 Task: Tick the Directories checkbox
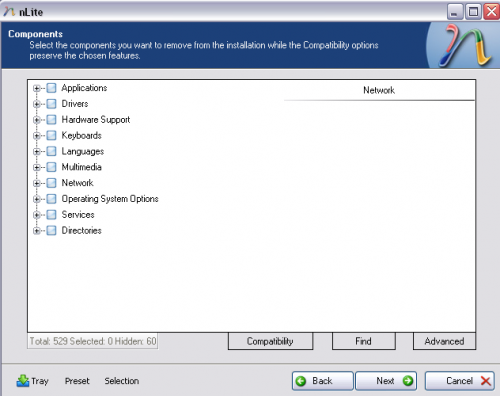pos(51,231)
